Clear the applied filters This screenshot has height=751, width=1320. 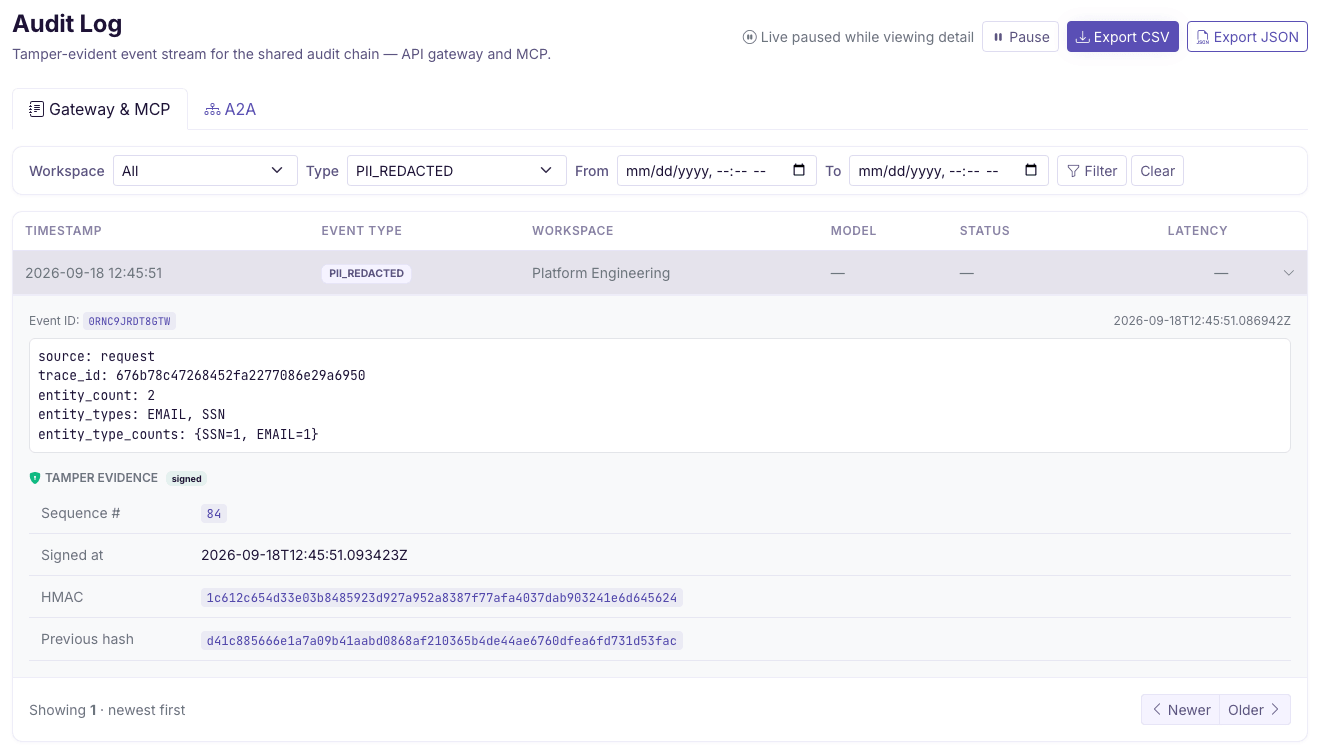click(x=1157, y=171)
